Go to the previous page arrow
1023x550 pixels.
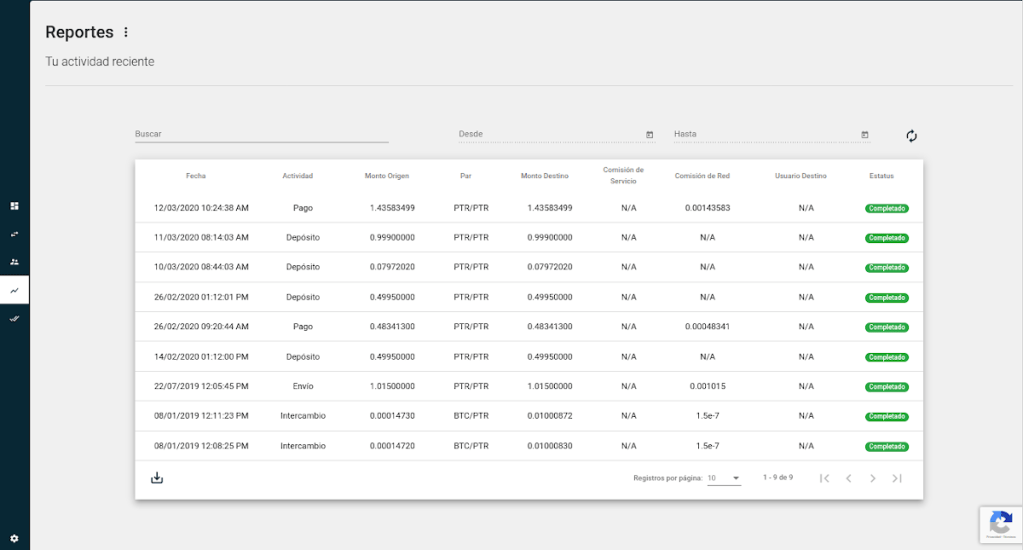[x=848, y=478]
